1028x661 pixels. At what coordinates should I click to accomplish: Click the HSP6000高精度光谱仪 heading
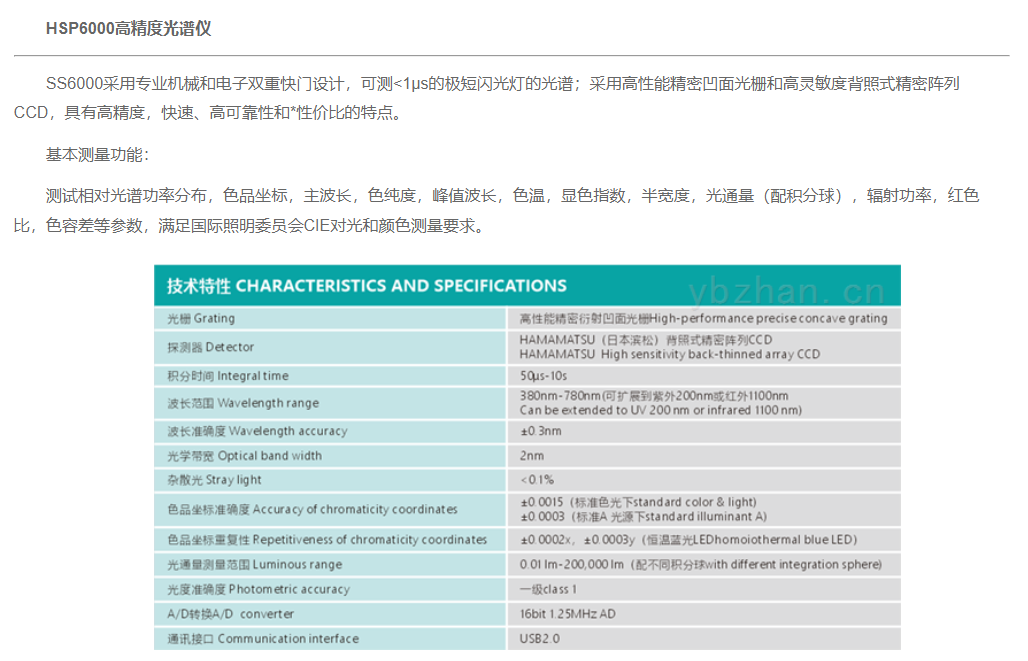128,29
